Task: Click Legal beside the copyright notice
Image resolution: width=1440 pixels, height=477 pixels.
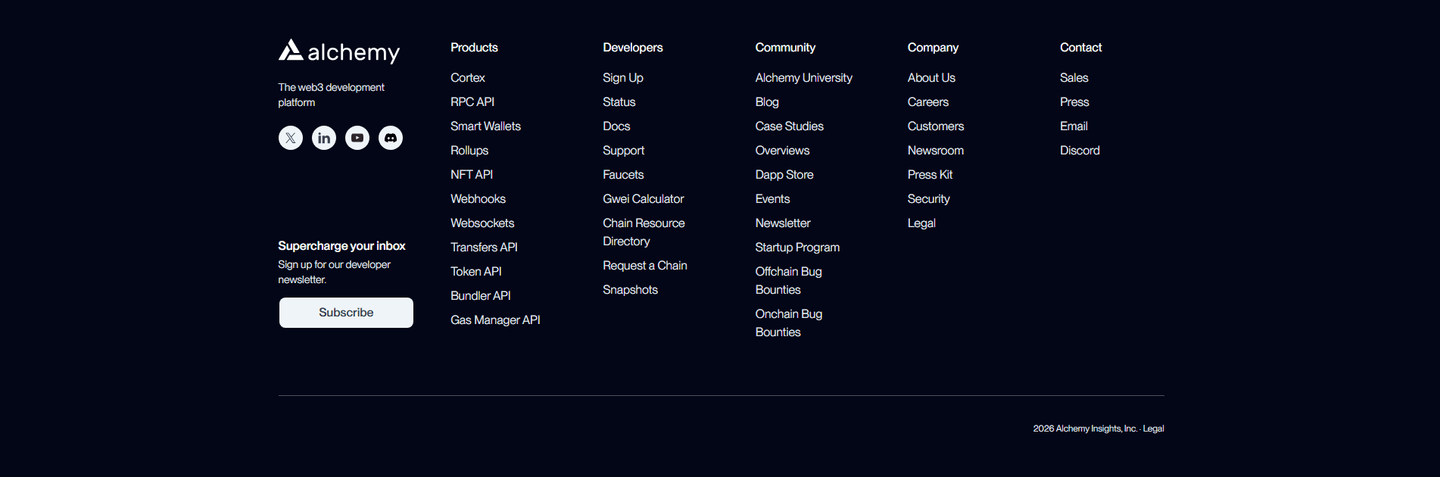Action: coord(1153,428)
